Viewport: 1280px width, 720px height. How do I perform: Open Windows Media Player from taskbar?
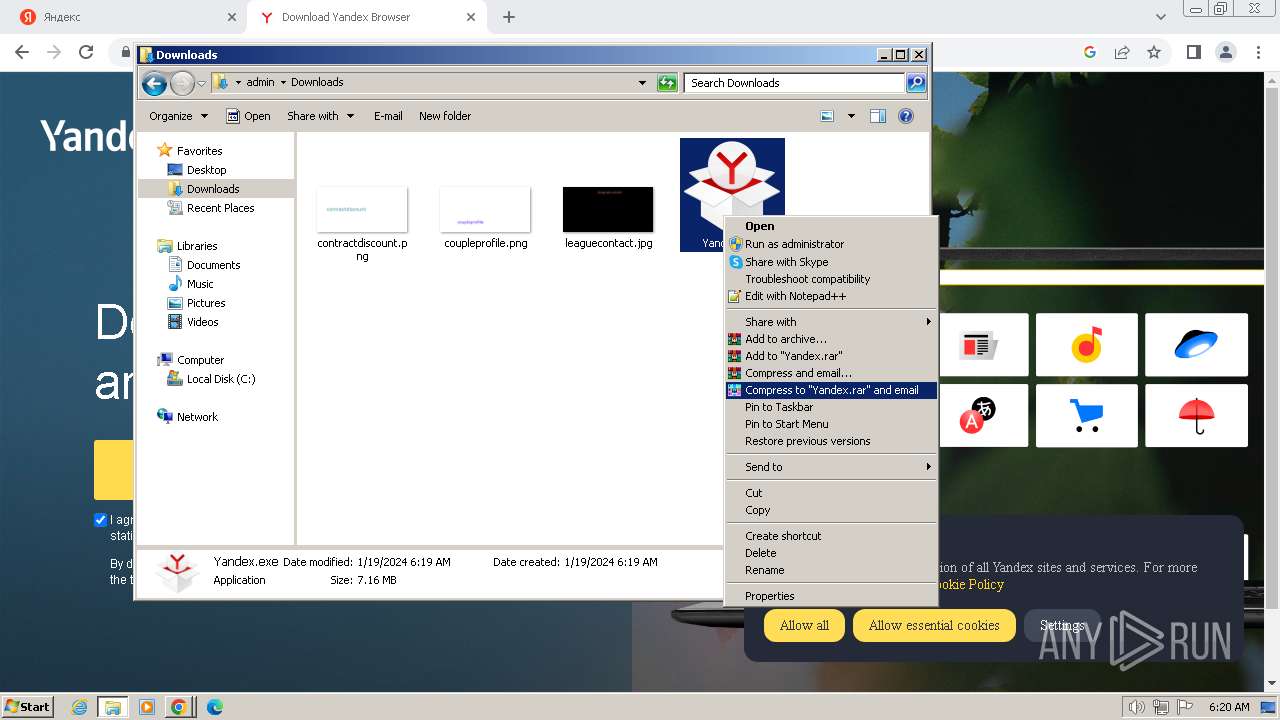[x=147, y=707]
